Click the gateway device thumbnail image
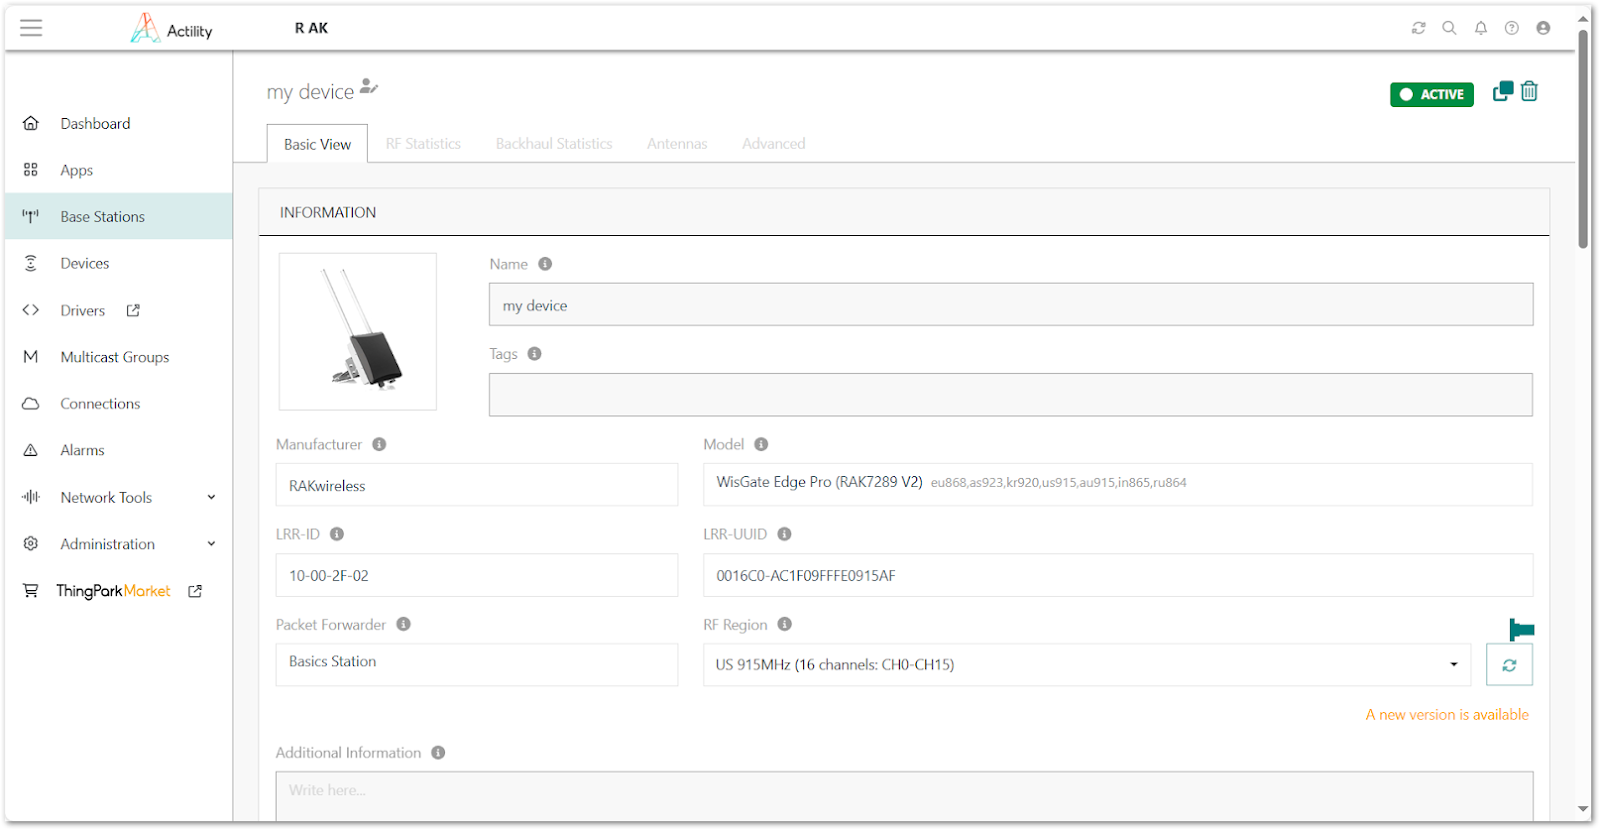Screen dimensions: 1600x830 (x=358, y=331)
